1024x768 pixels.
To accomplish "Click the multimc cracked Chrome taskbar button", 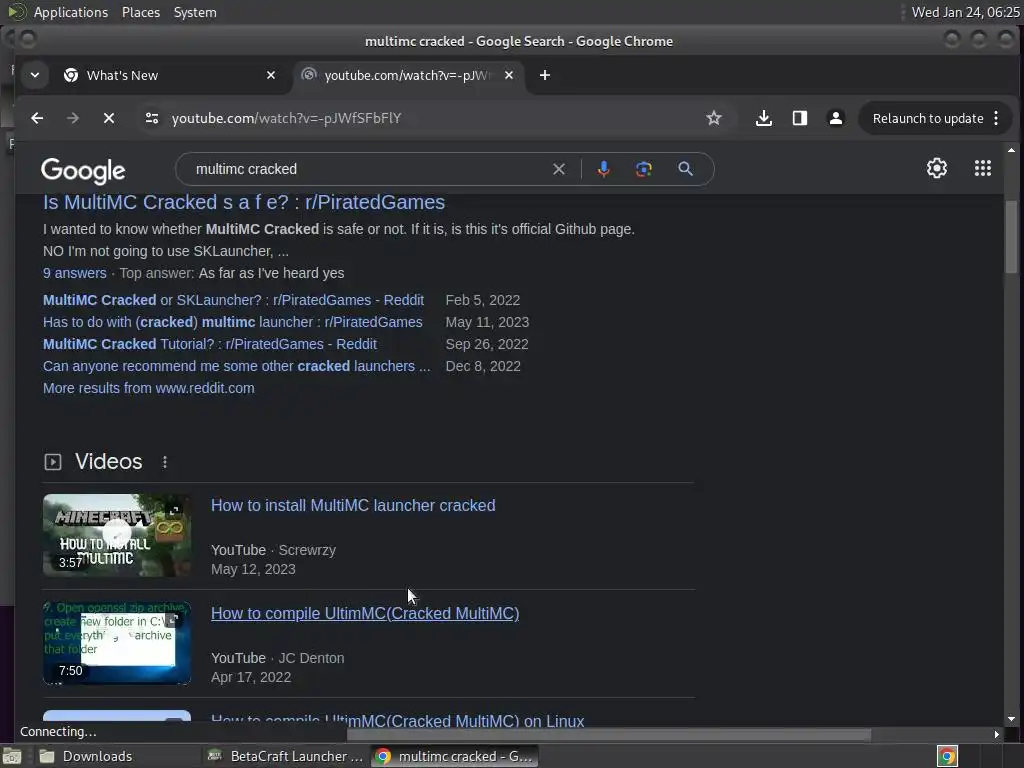I will [x=455, y=756].
